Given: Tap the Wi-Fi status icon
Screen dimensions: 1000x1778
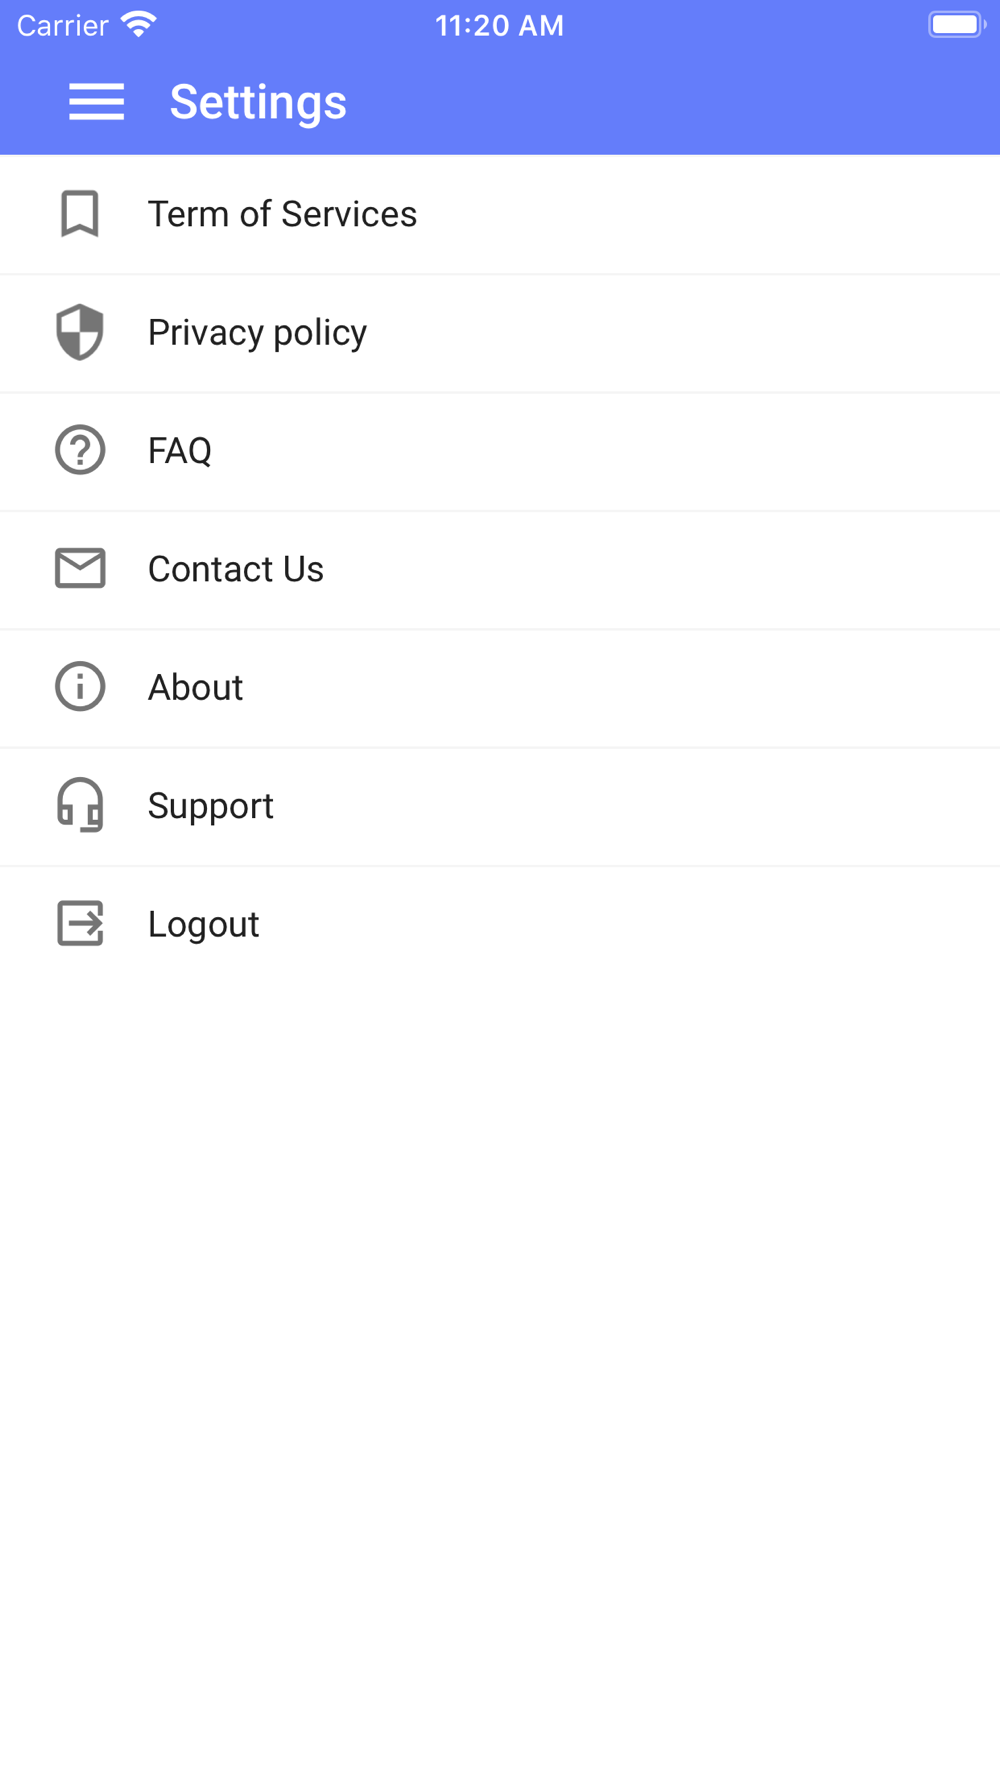Looking at the screenshot, I should coord(139,25).
